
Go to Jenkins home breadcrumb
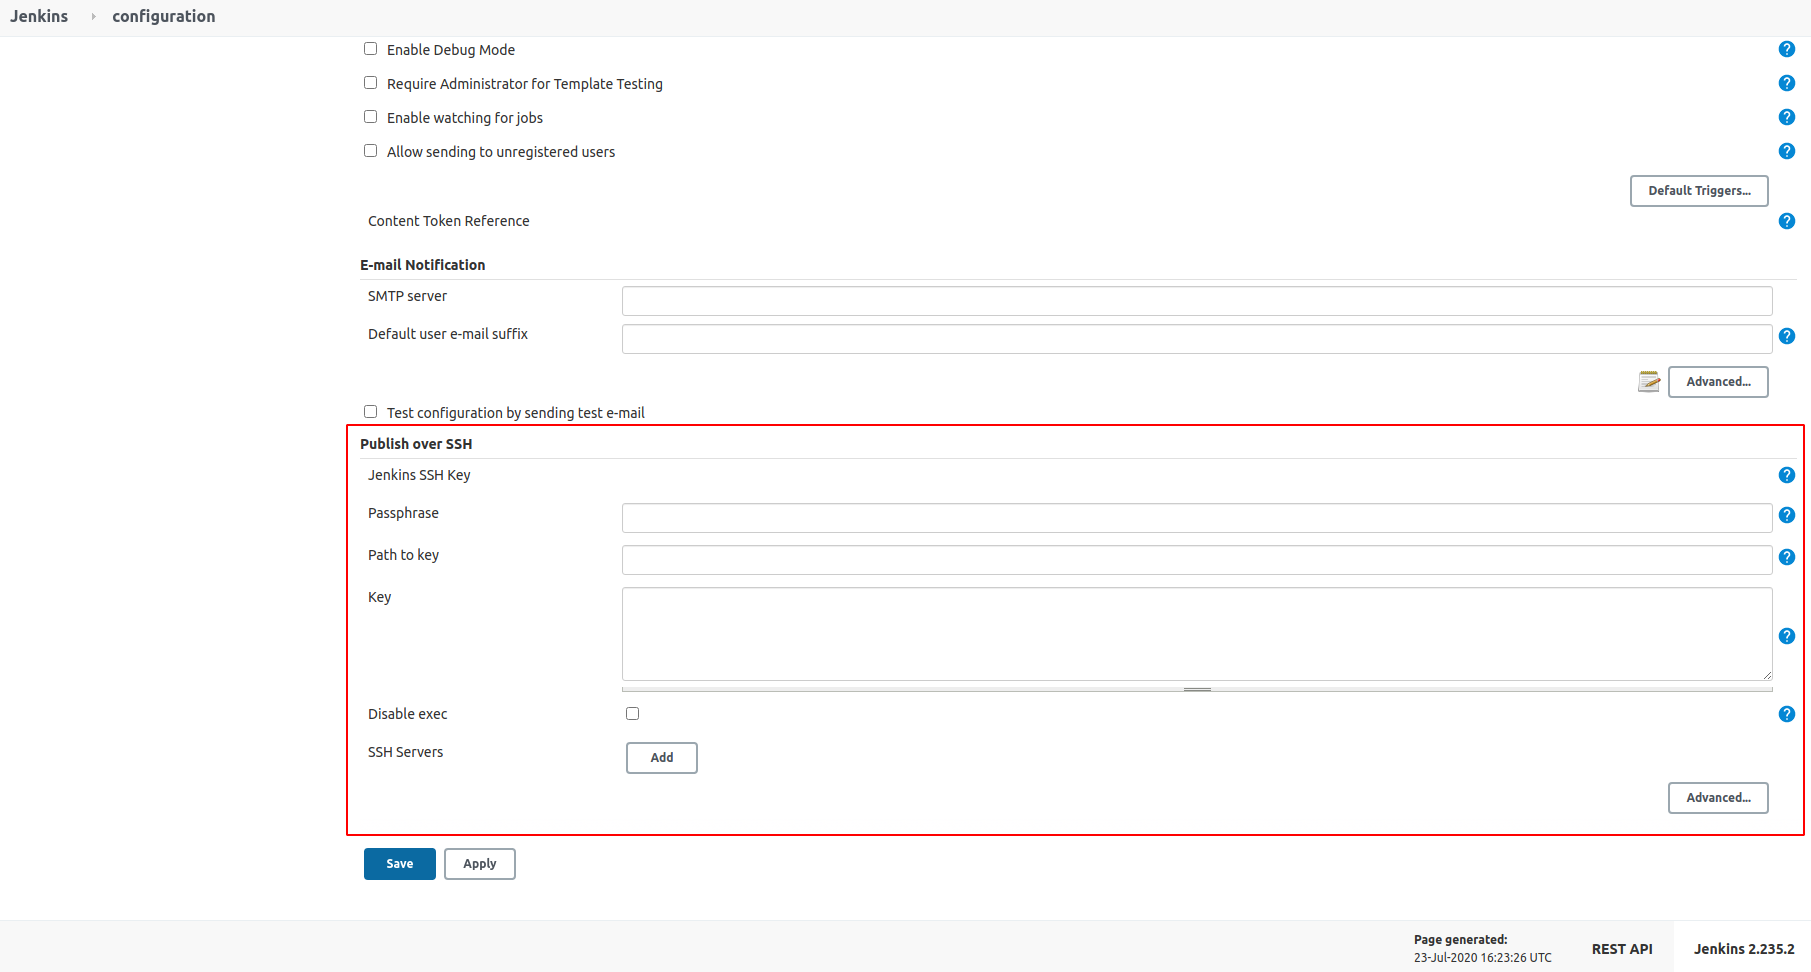pyautogui.click(x=39, y=16)
